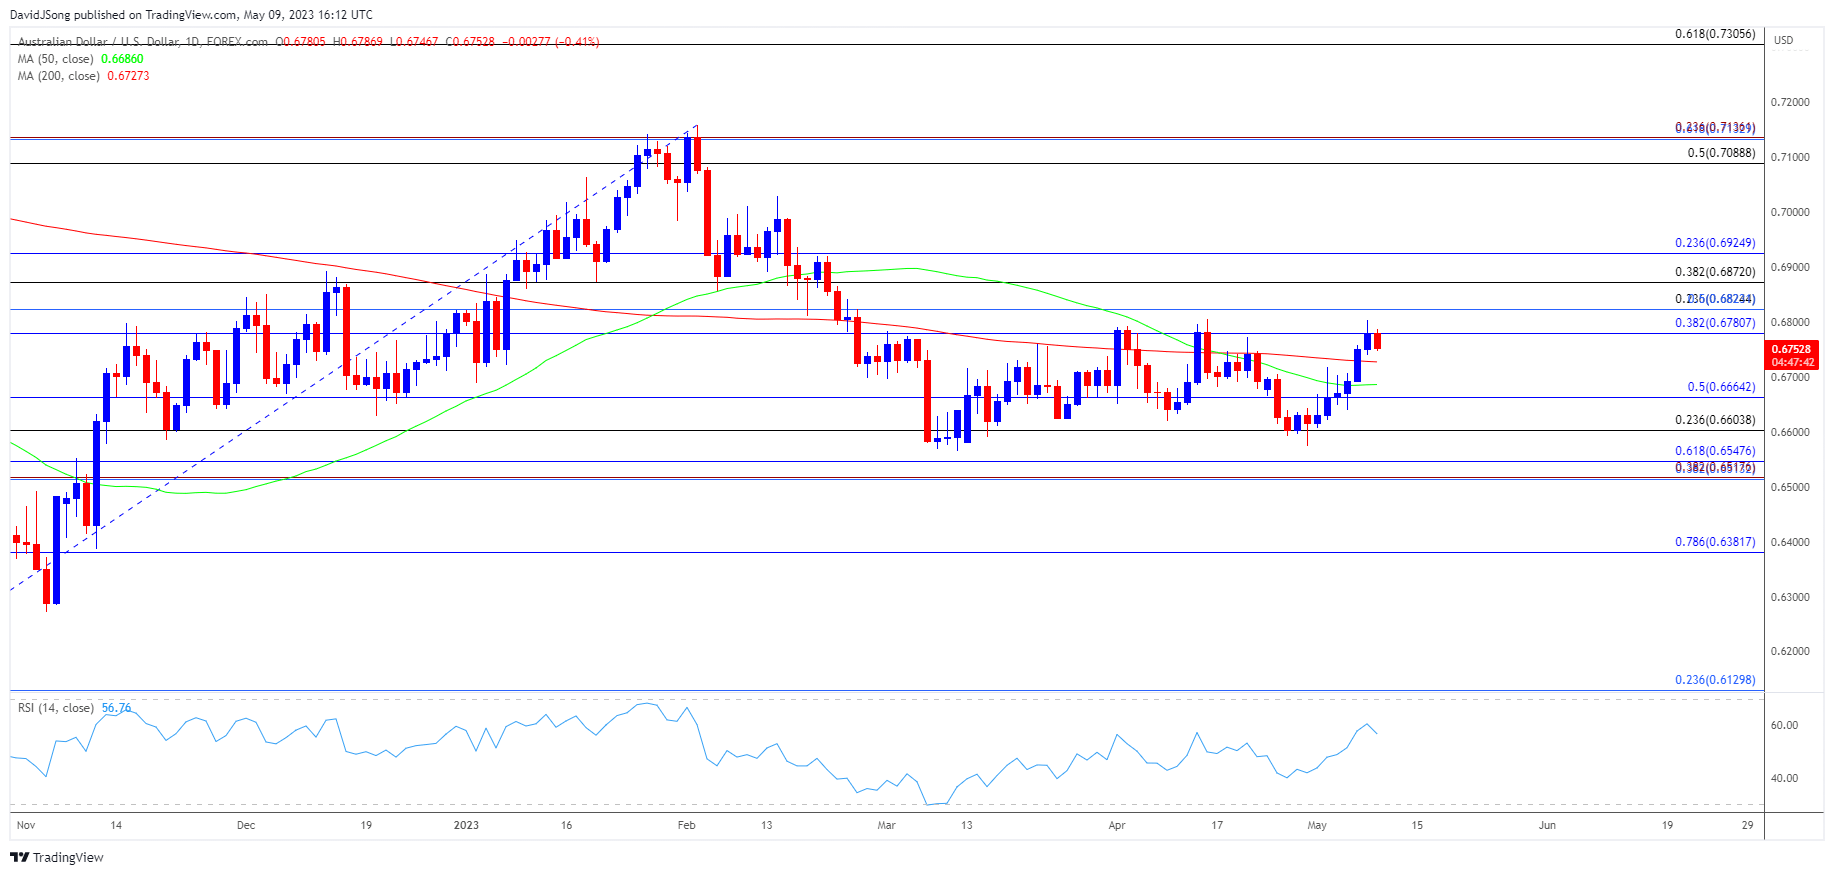Viewport: 1834px width, 875px height.
Task: Click the 0.65000 price axis tick
Action: pos(1790,488)
